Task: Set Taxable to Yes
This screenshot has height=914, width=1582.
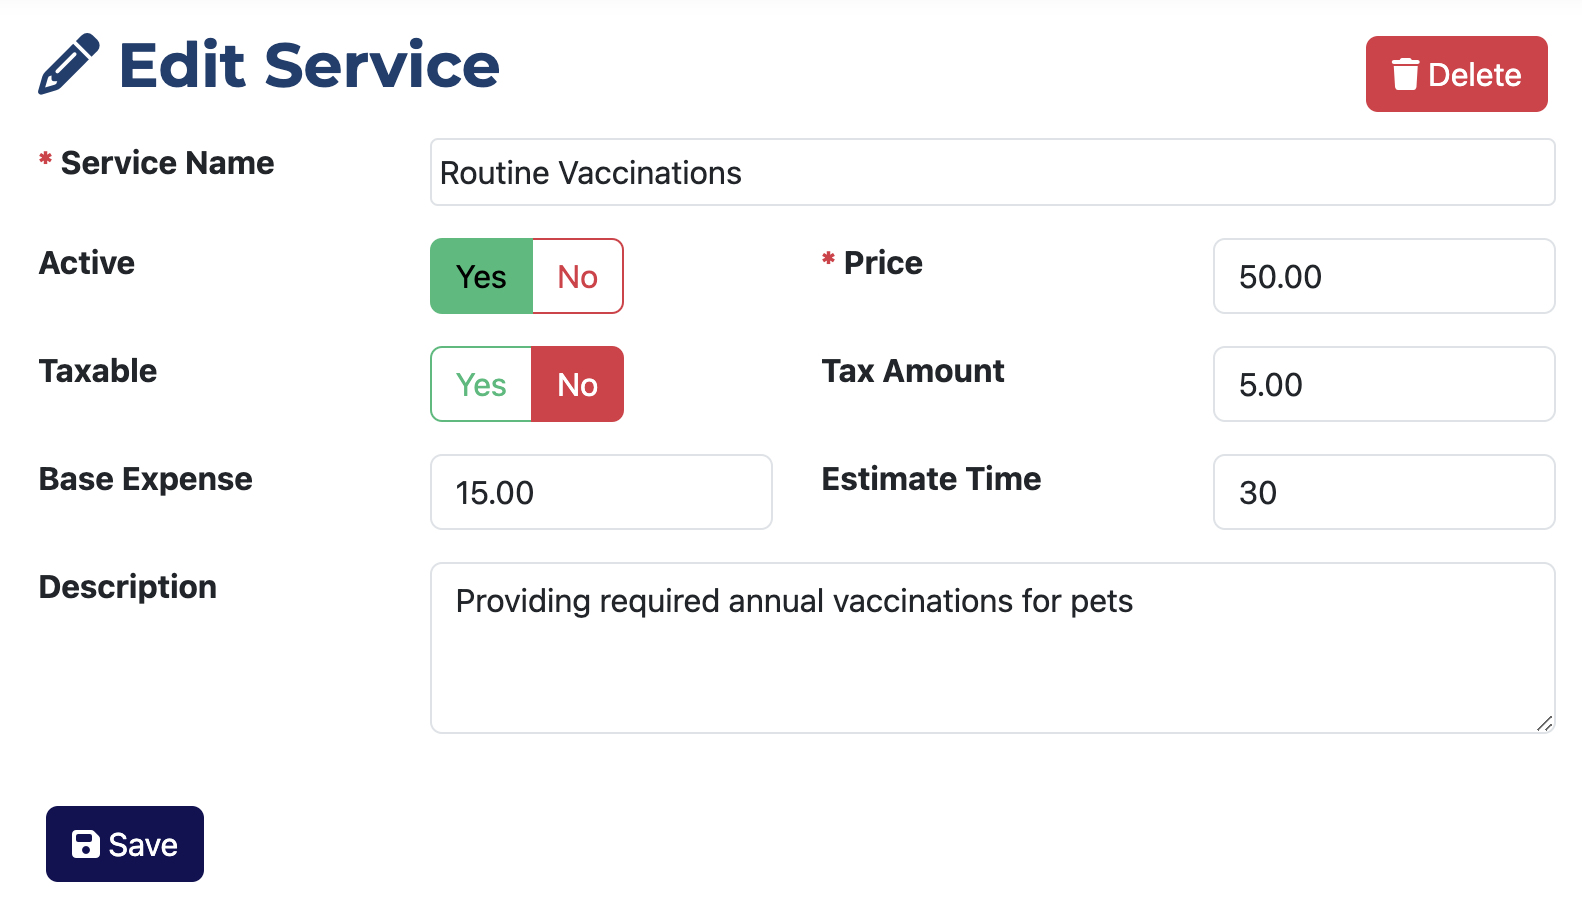Action: click(481, 384)
